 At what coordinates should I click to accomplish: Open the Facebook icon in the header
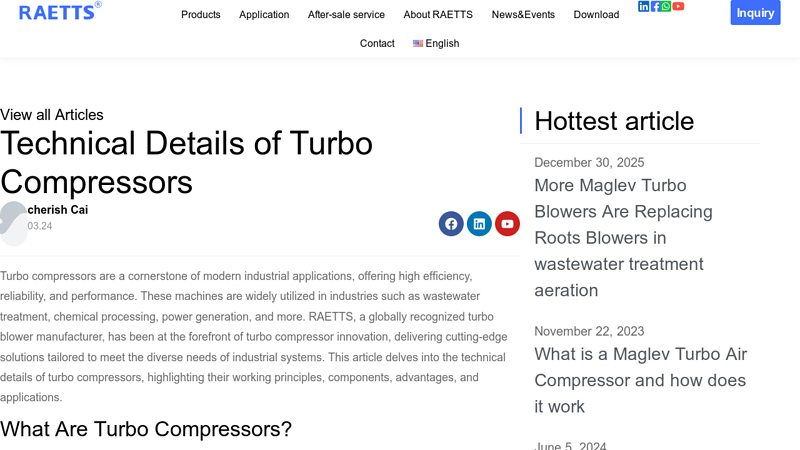(655, 6)
